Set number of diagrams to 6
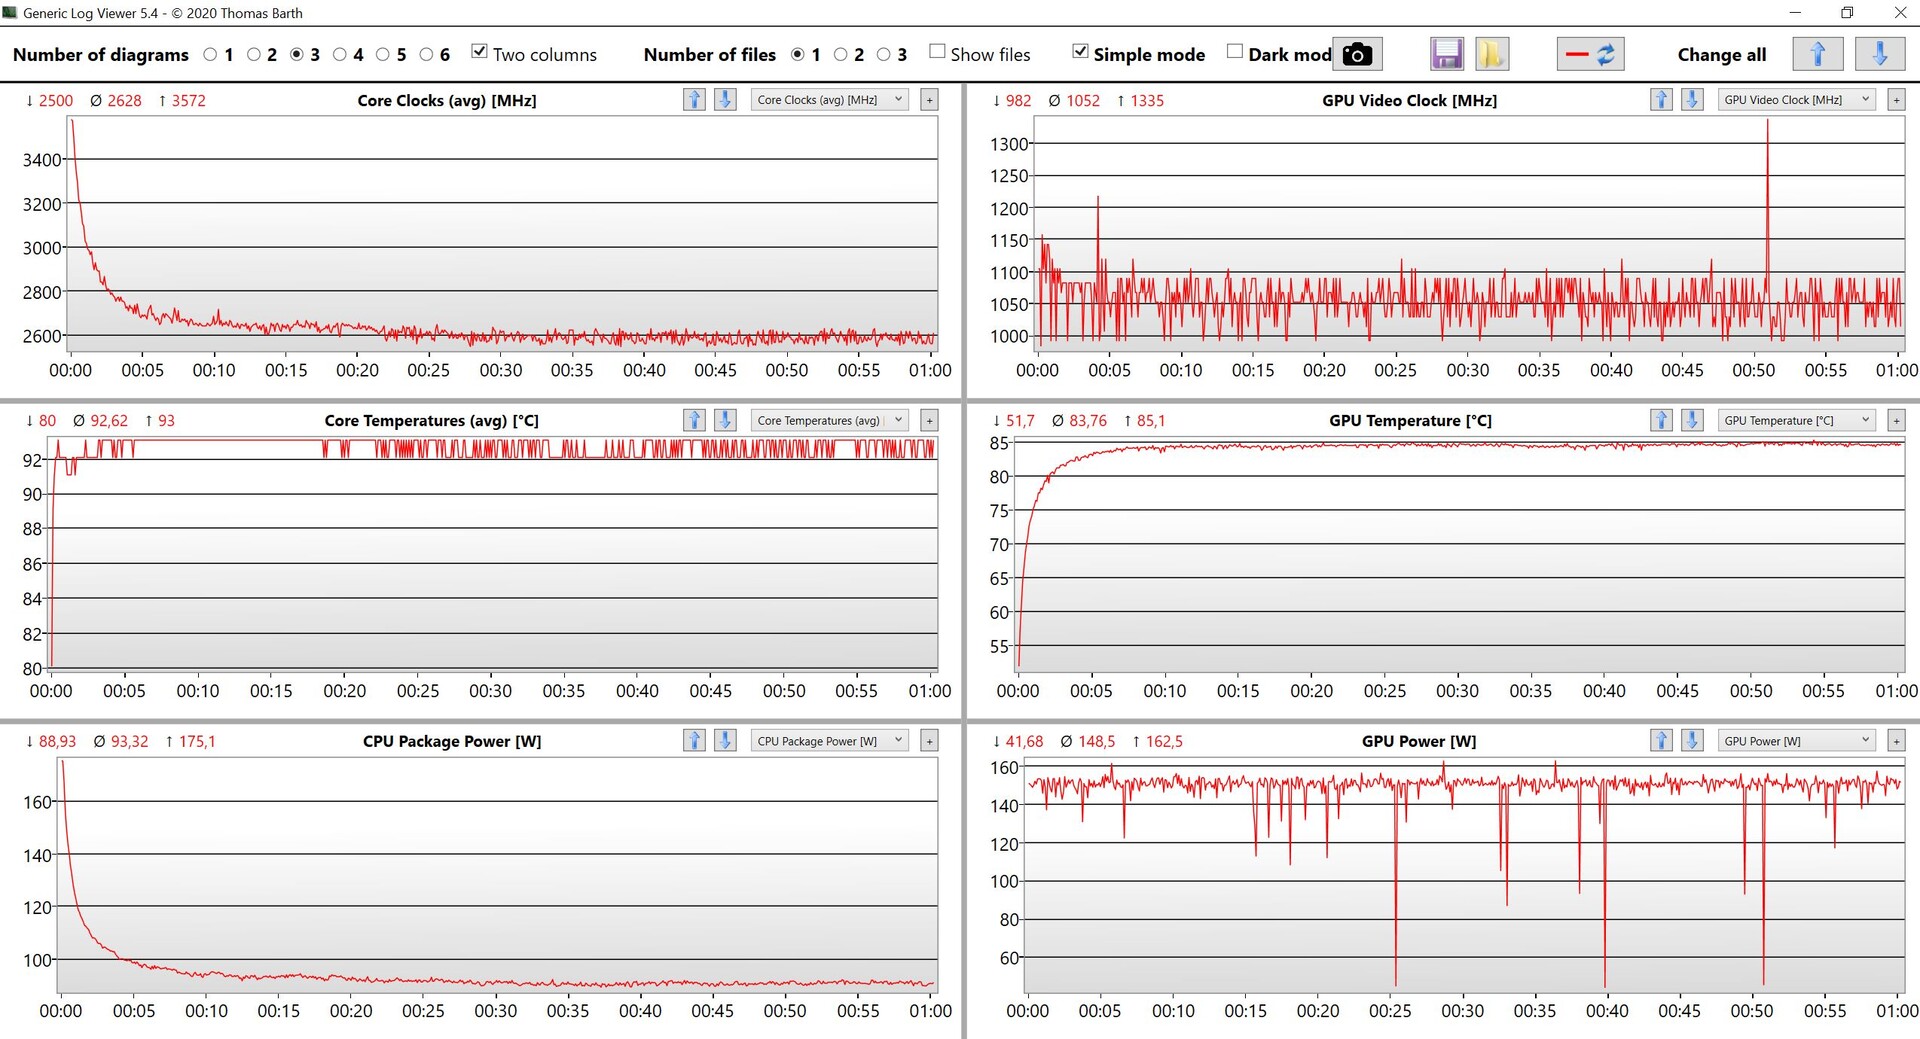The width and height of the screenshot is (1920, 1039). tap(426, 54)
